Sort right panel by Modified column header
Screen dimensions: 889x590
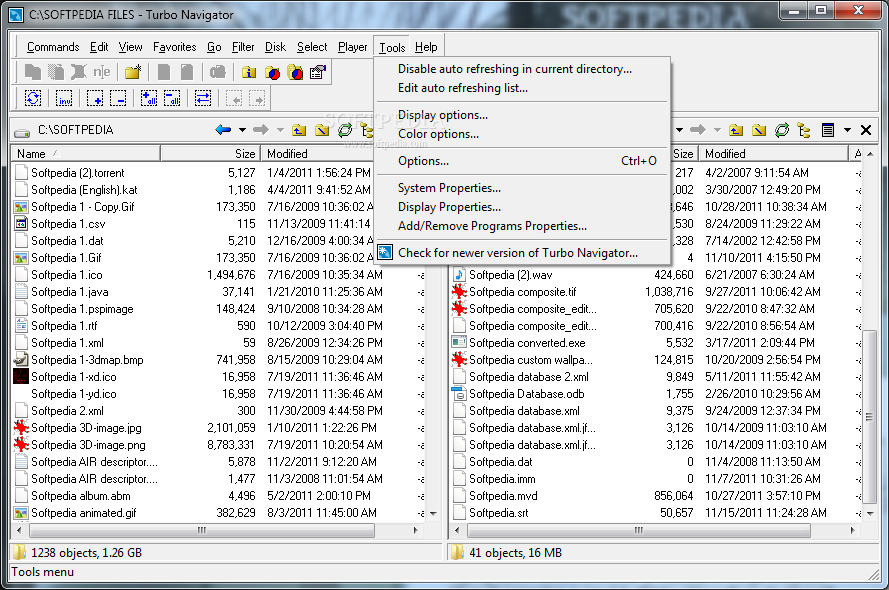[772, 154]
